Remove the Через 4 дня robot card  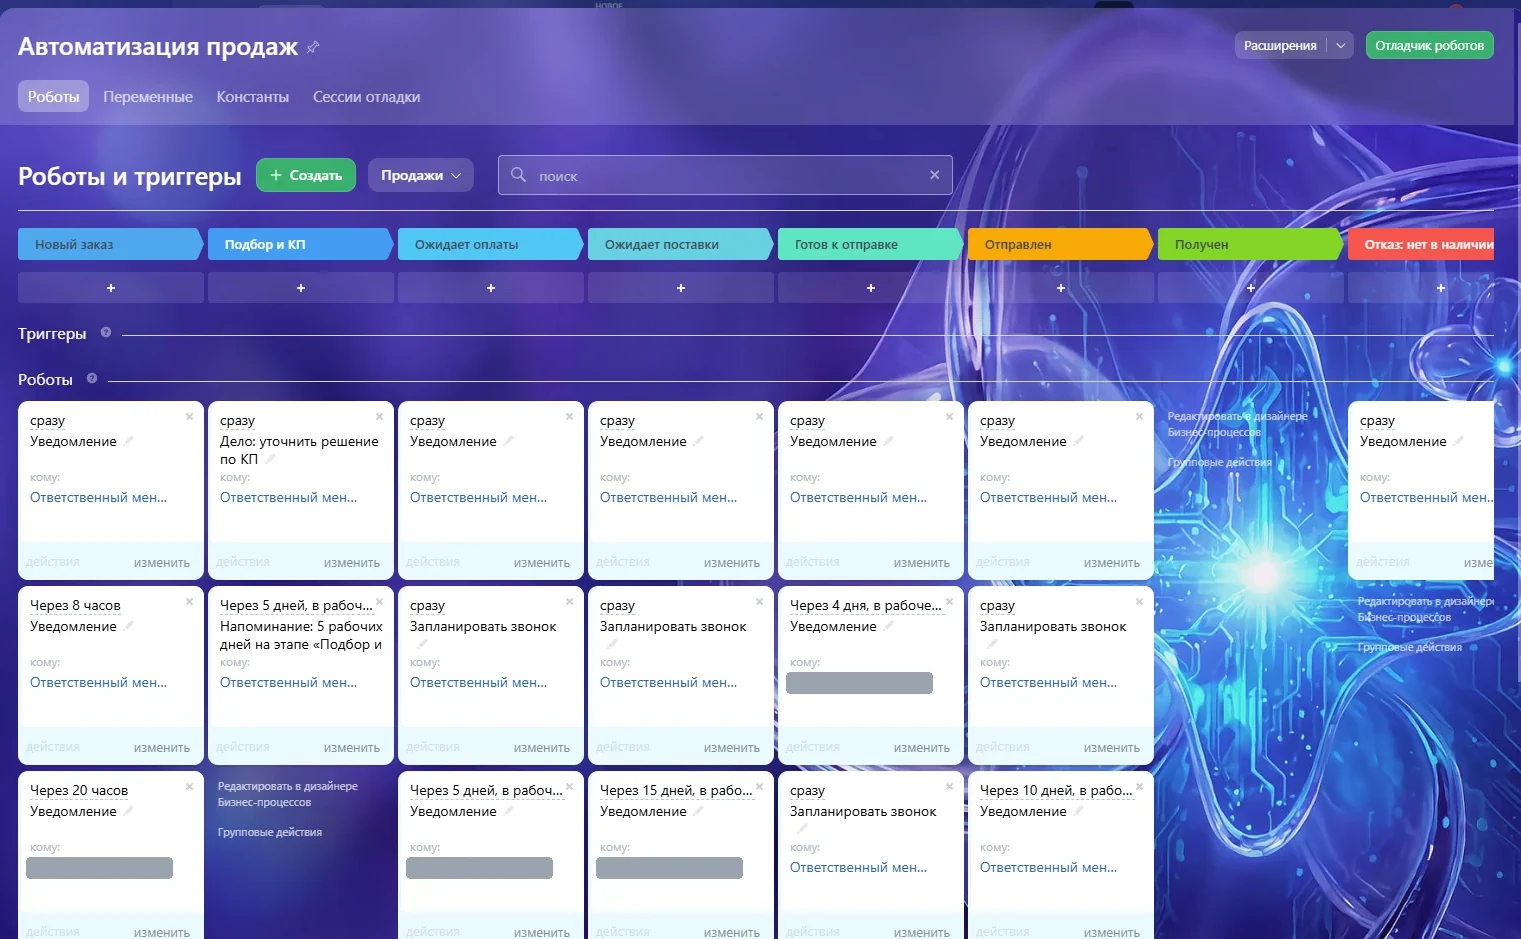click(949, 601)
